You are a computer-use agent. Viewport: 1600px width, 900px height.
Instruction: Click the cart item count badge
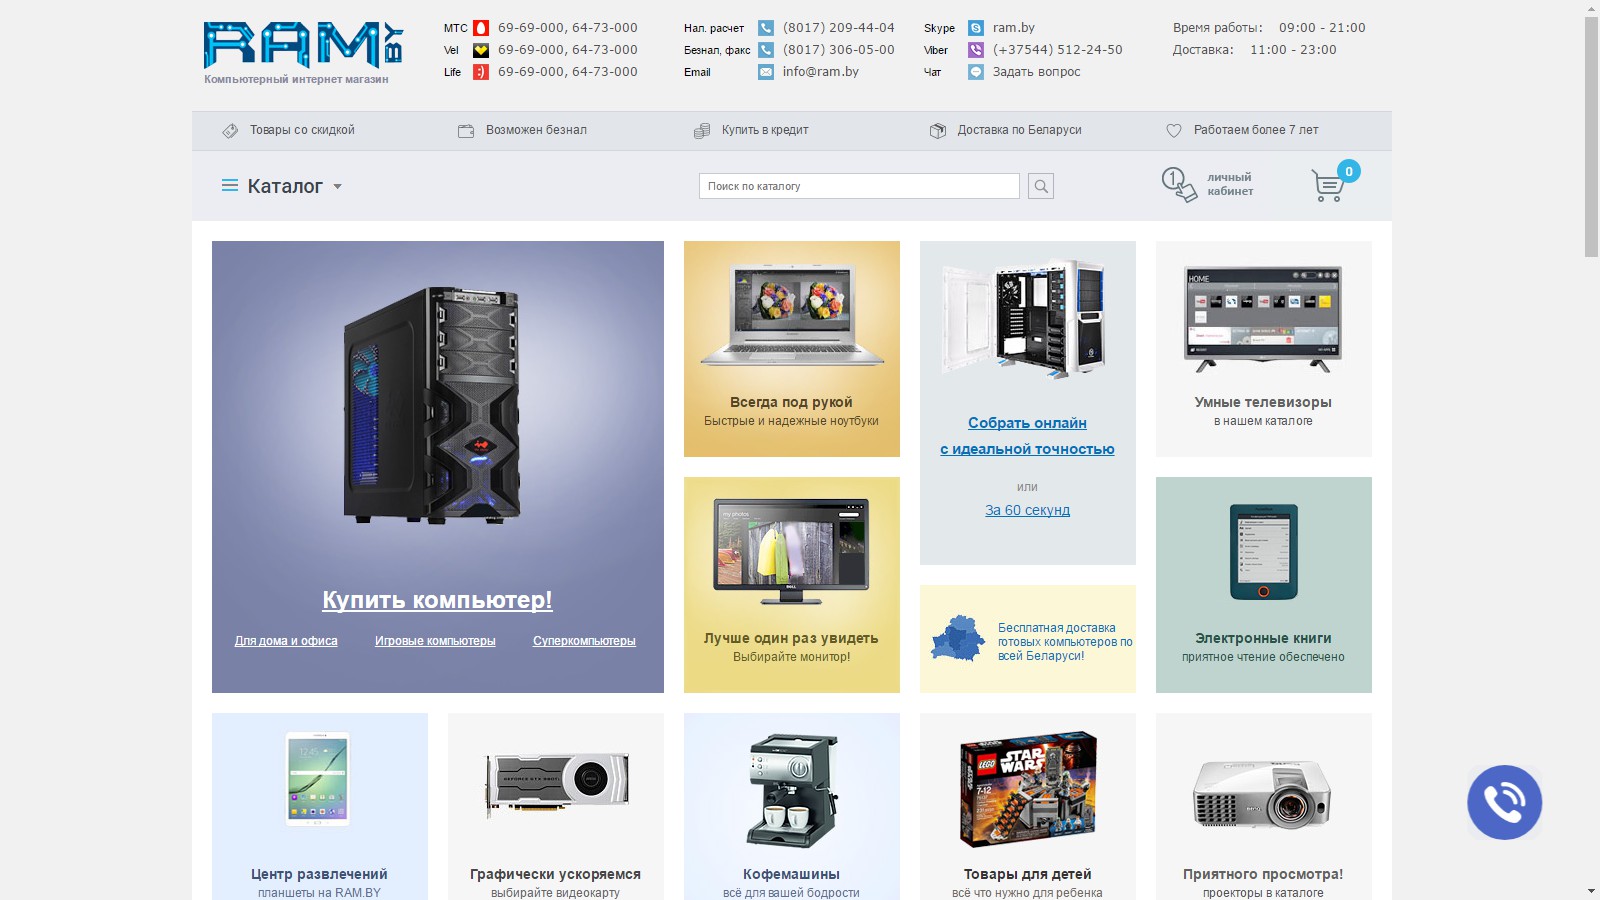1349,172
